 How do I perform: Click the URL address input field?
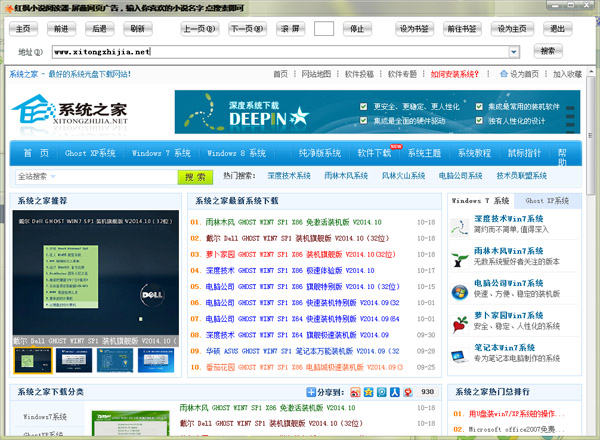(x=278, y=51)
